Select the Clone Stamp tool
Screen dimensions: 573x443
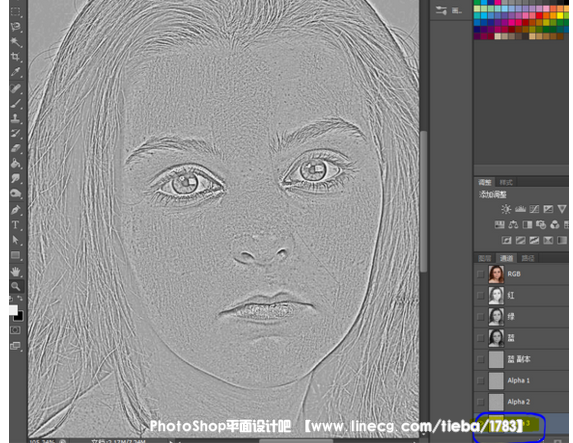coord(15,118)
